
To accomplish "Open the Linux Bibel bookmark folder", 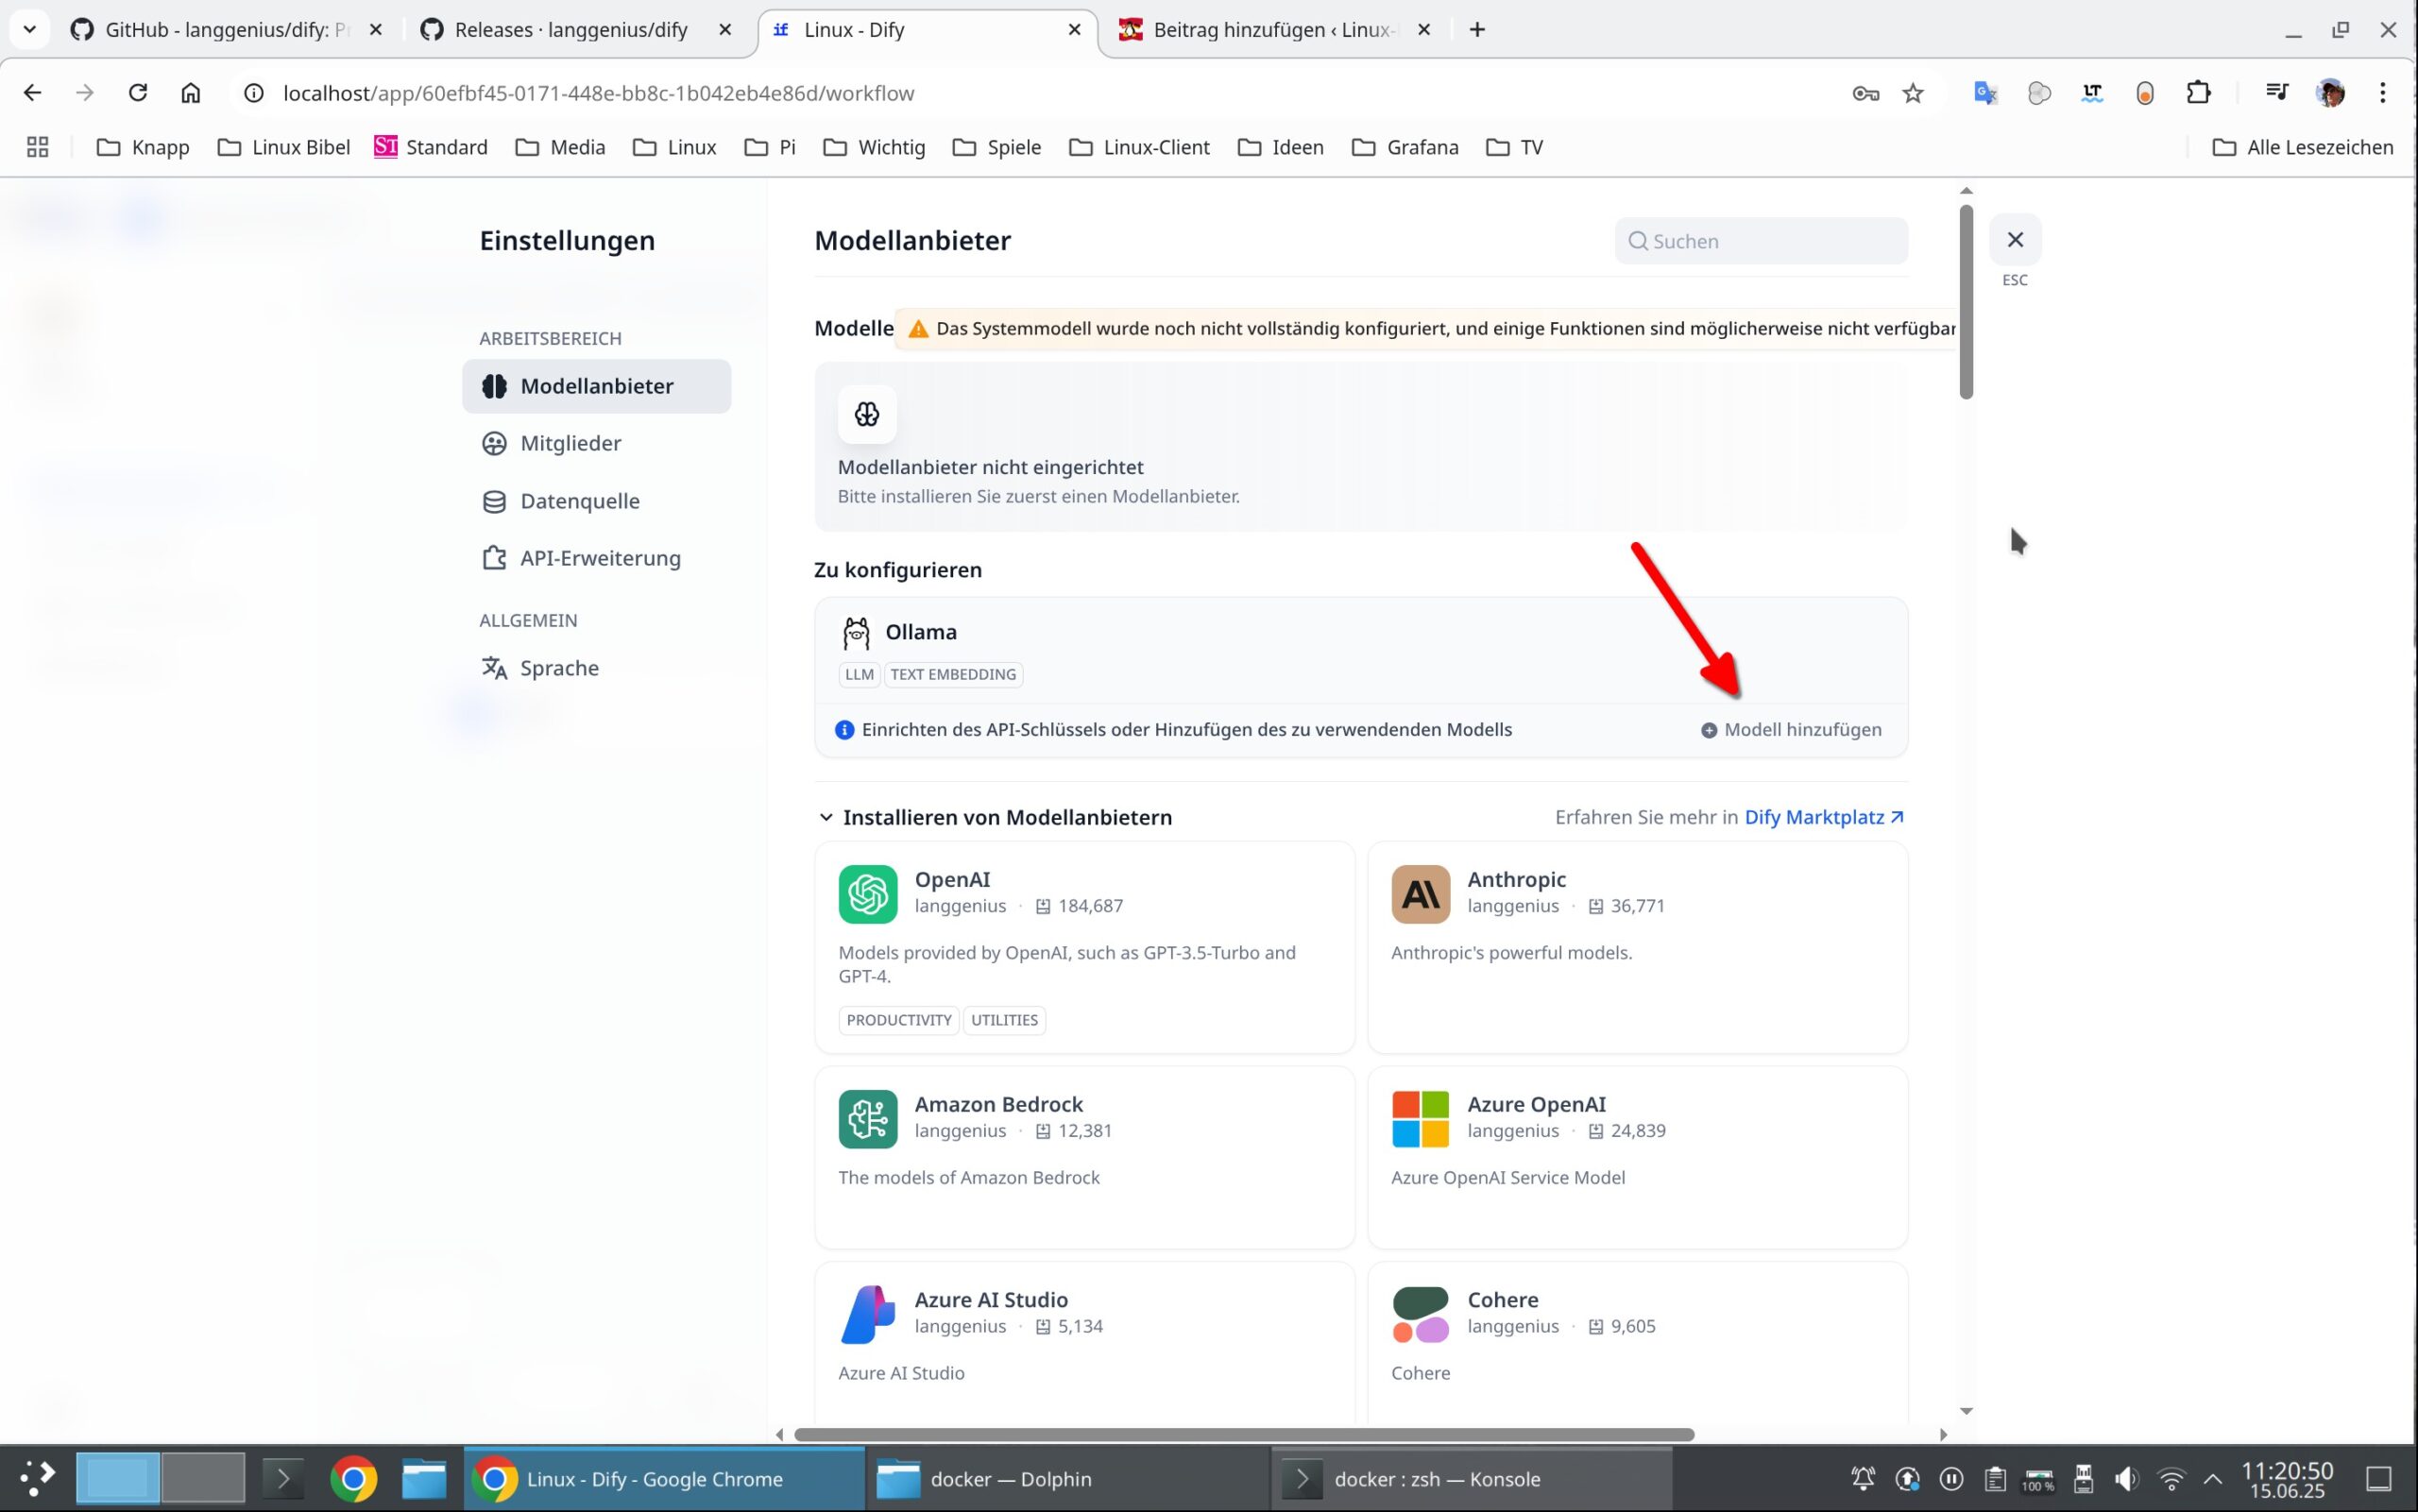I will click(284, 148).
